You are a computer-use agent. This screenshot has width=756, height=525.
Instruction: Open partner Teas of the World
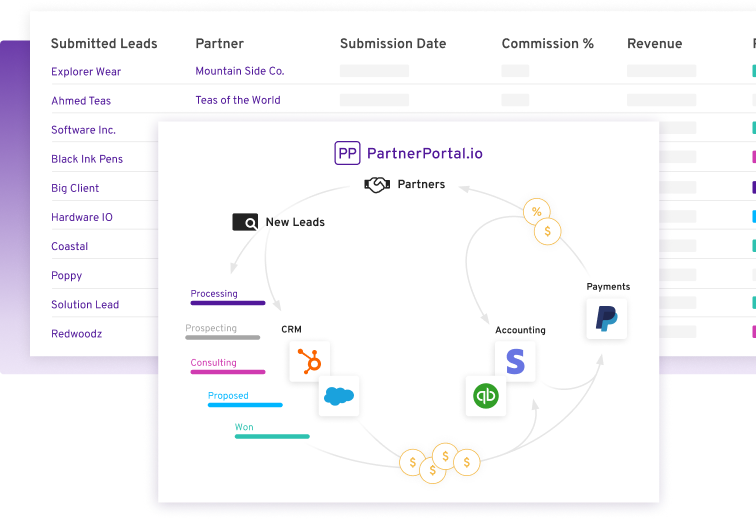(238, 100)
